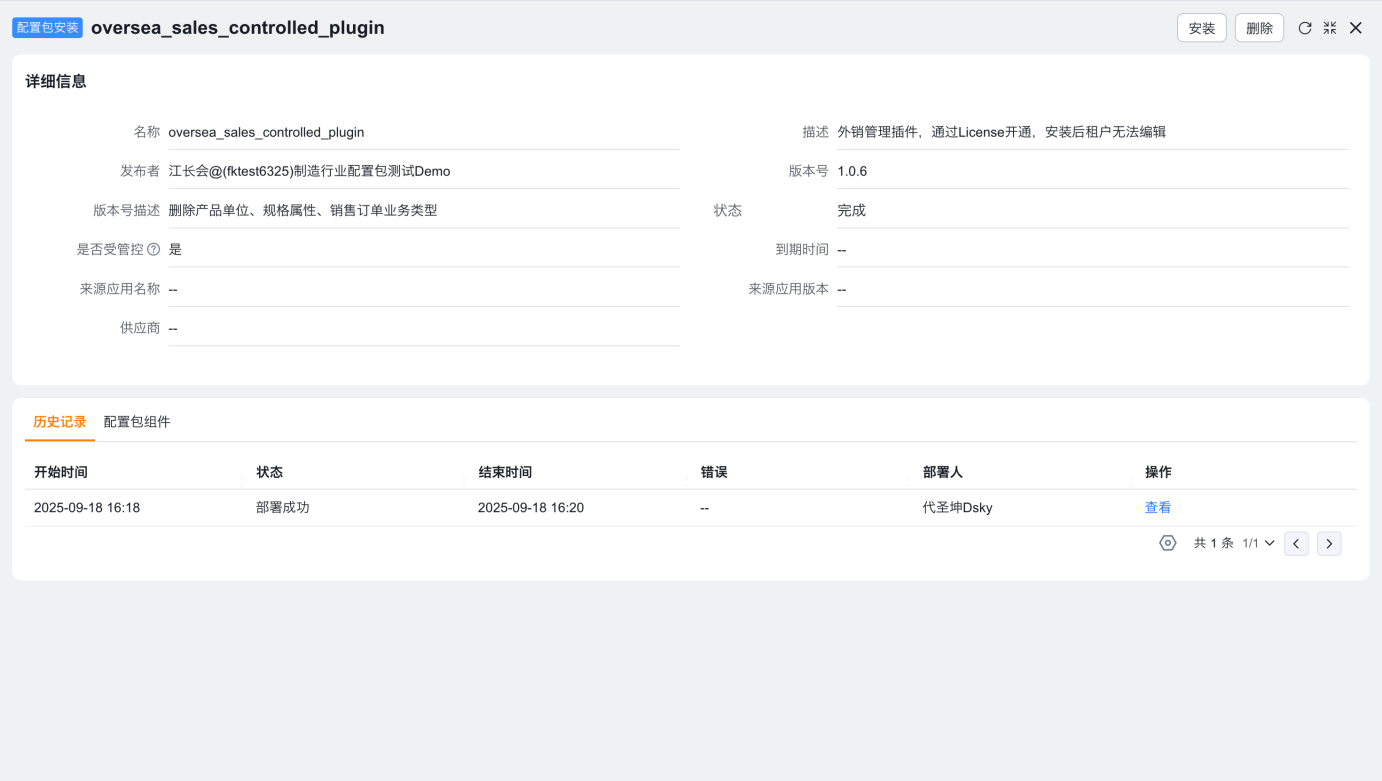Screen dimensions: 1382x781
Task: Click the help icon next to 是否受管控
Action: (x=154, y=249)
